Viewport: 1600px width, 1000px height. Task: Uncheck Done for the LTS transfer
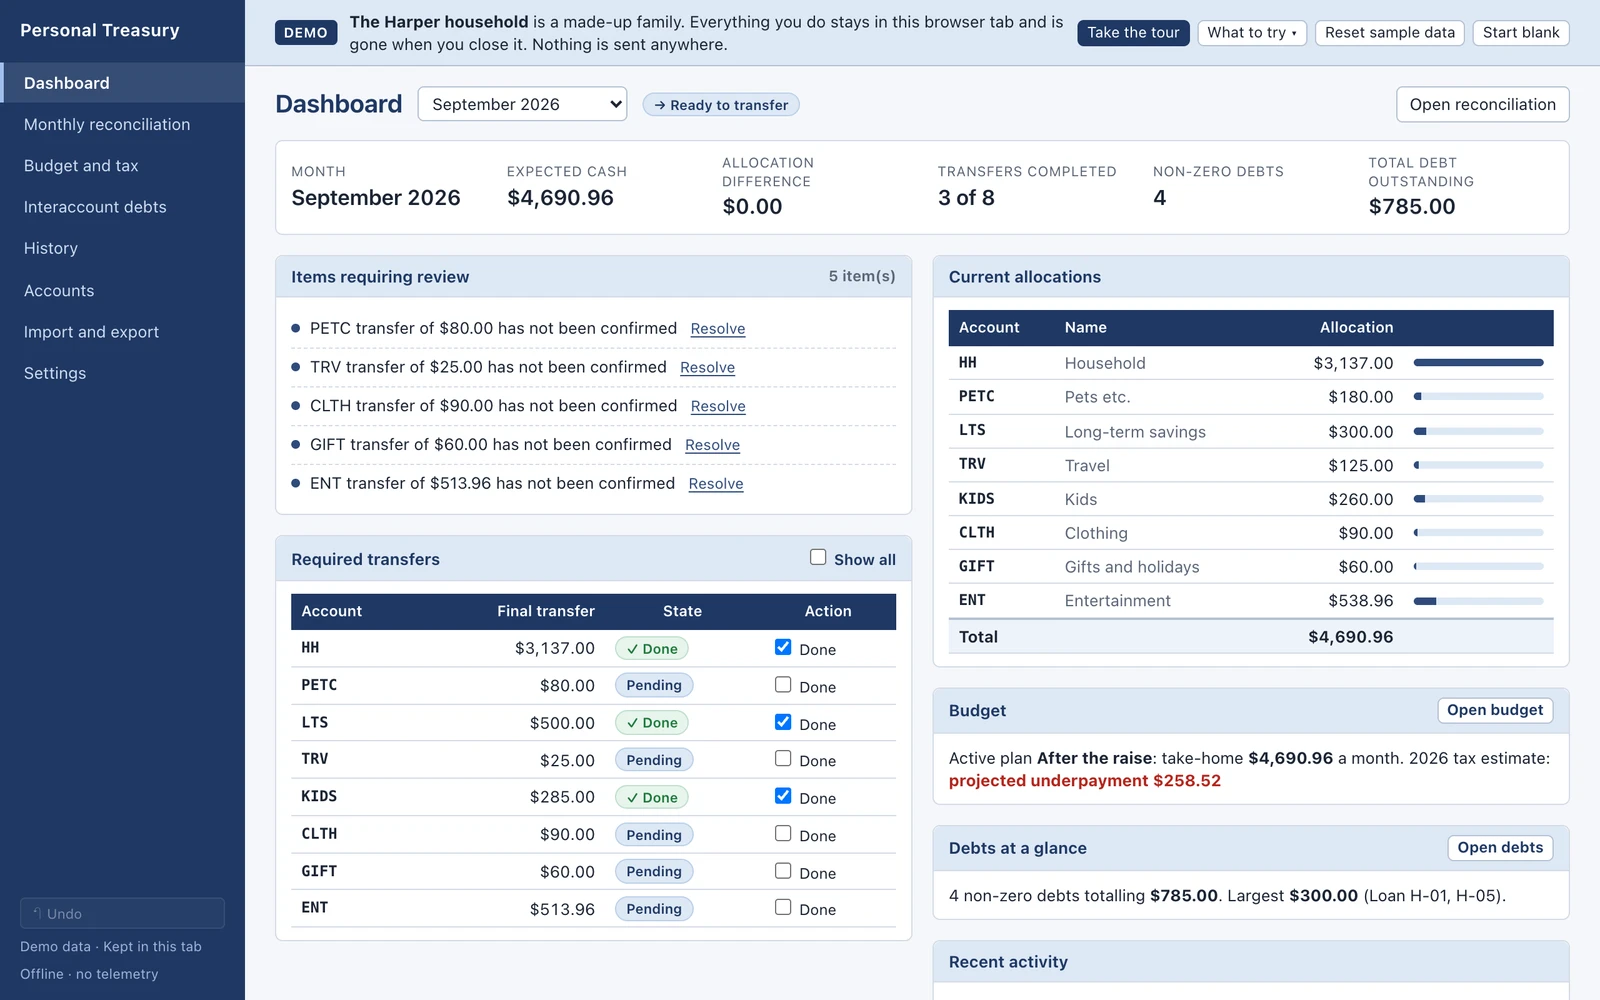point(783,722)
